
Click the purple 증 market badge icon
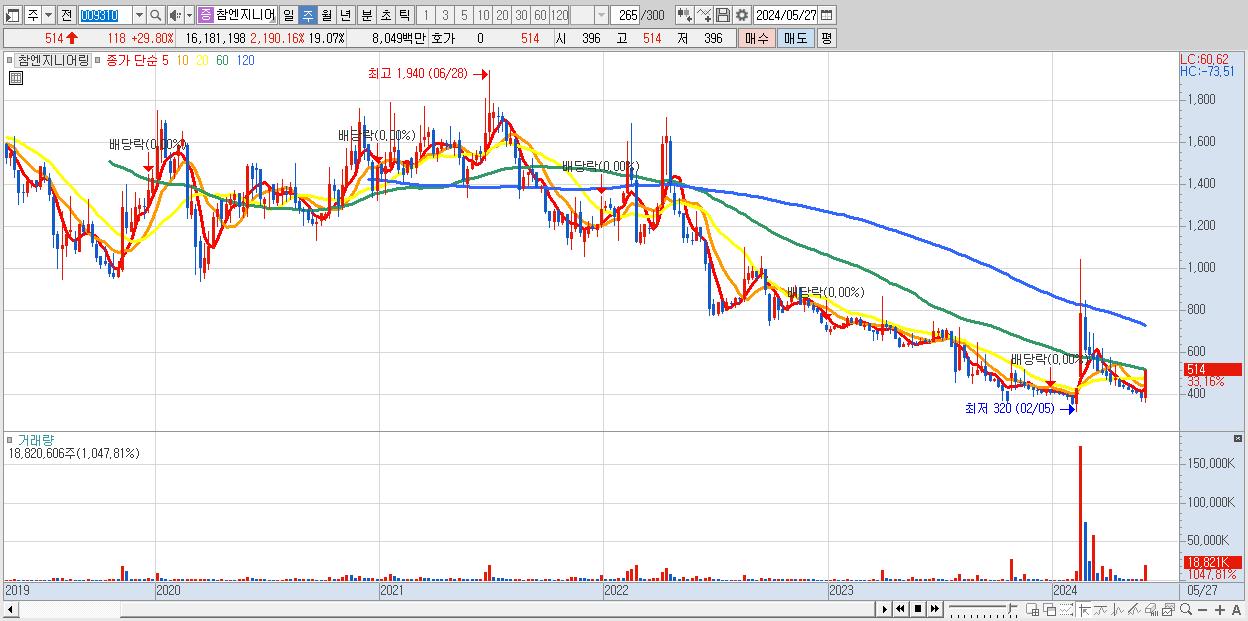[204, 15]
